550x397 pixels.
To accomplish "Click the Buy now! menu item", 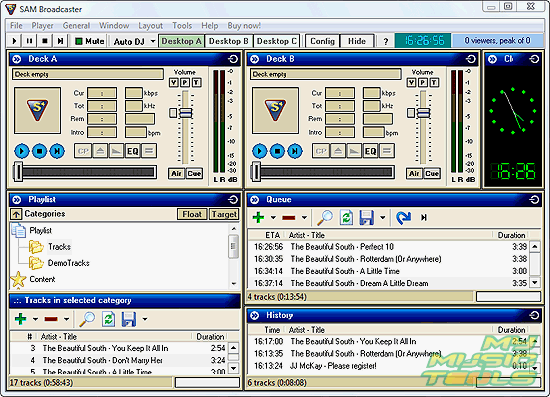I will click(244, 26).
